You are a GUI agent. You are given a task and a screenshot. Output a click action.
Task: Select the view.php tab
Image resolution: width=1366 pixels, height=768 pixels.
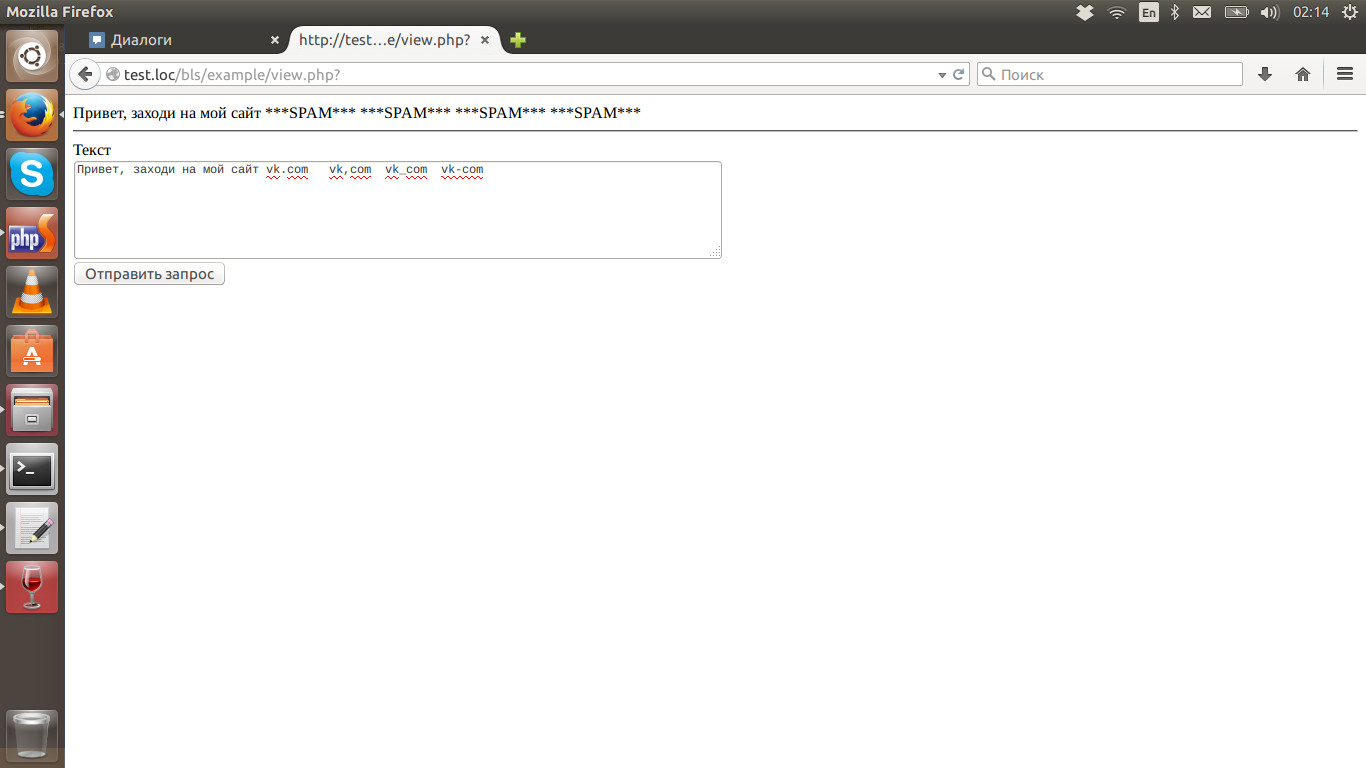396,40
